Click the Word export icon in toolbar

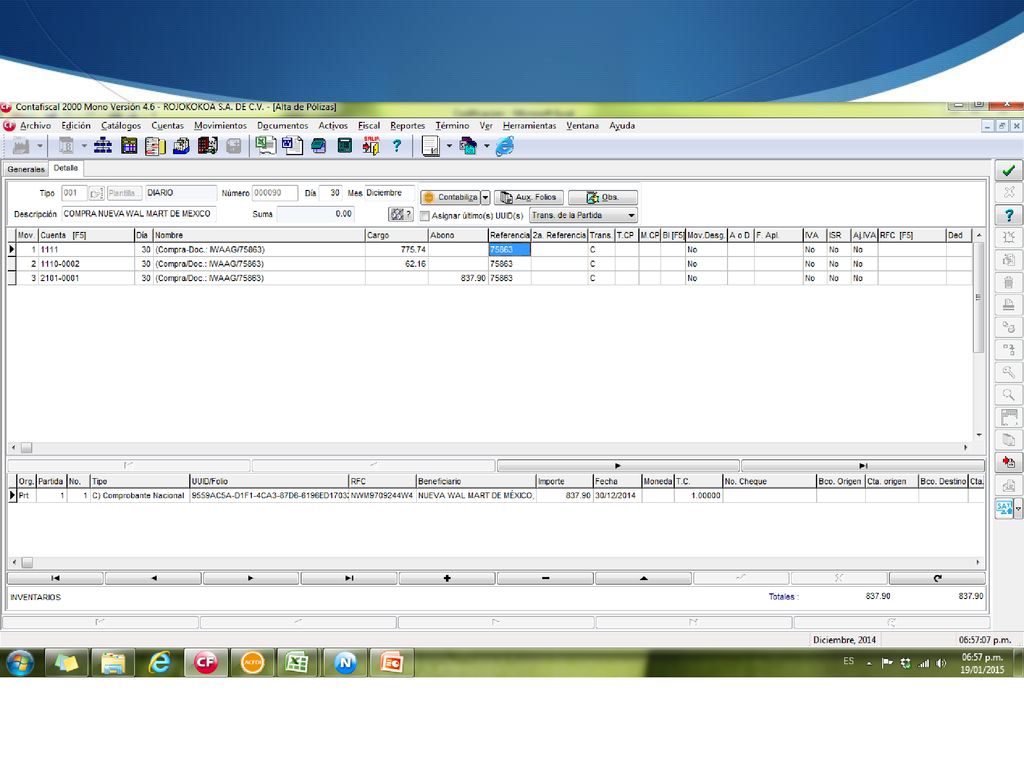292,146
